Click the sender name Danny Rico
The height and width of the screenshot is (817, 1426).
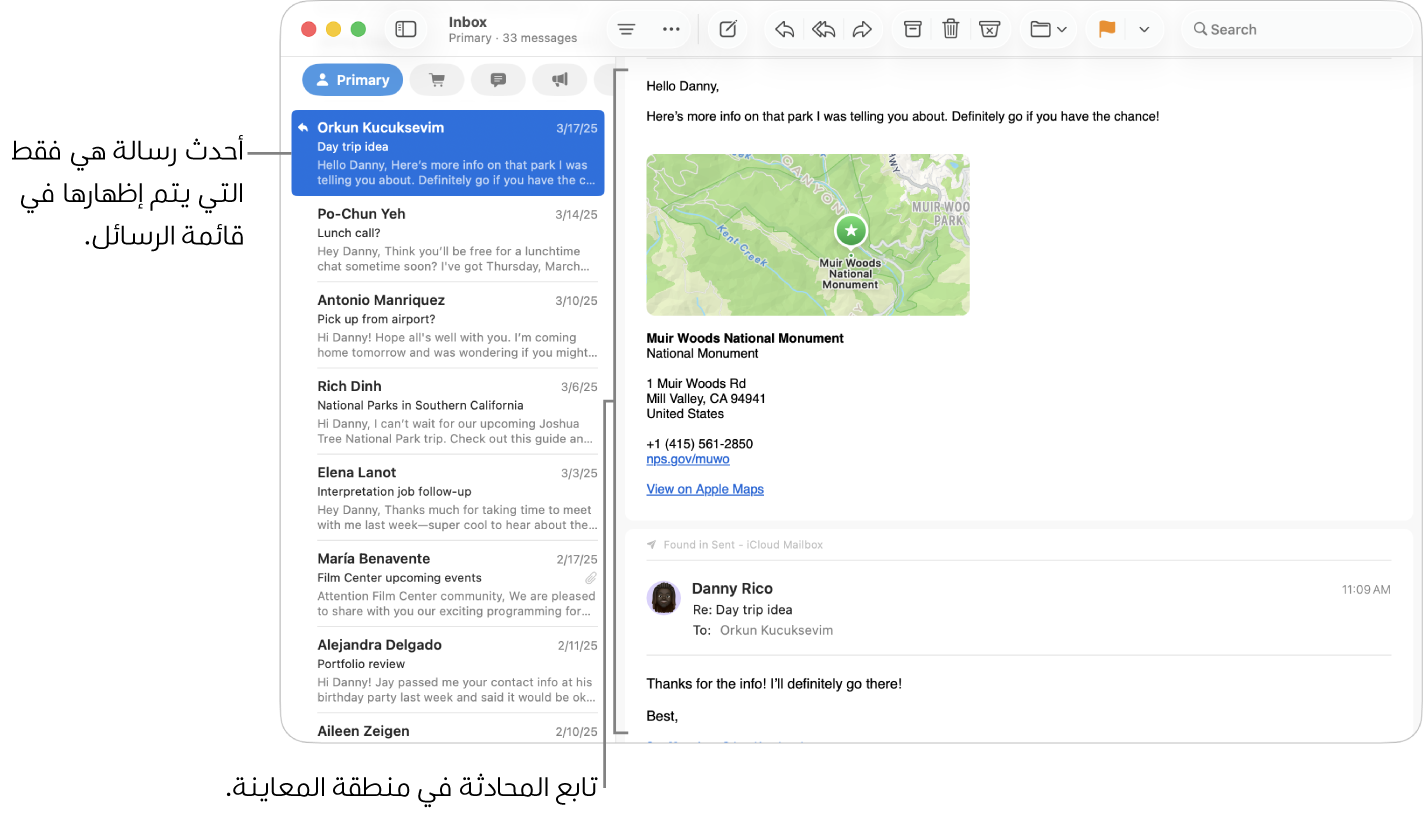coord(732,589)
